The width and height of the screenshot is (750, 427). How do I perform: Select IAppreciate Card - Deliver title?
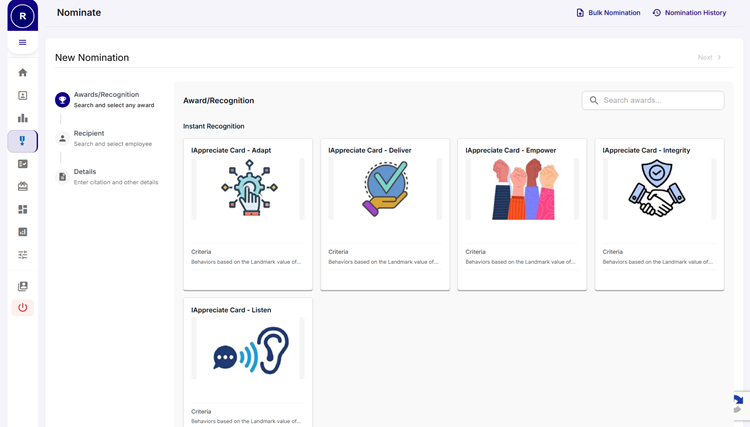point(370,150)
